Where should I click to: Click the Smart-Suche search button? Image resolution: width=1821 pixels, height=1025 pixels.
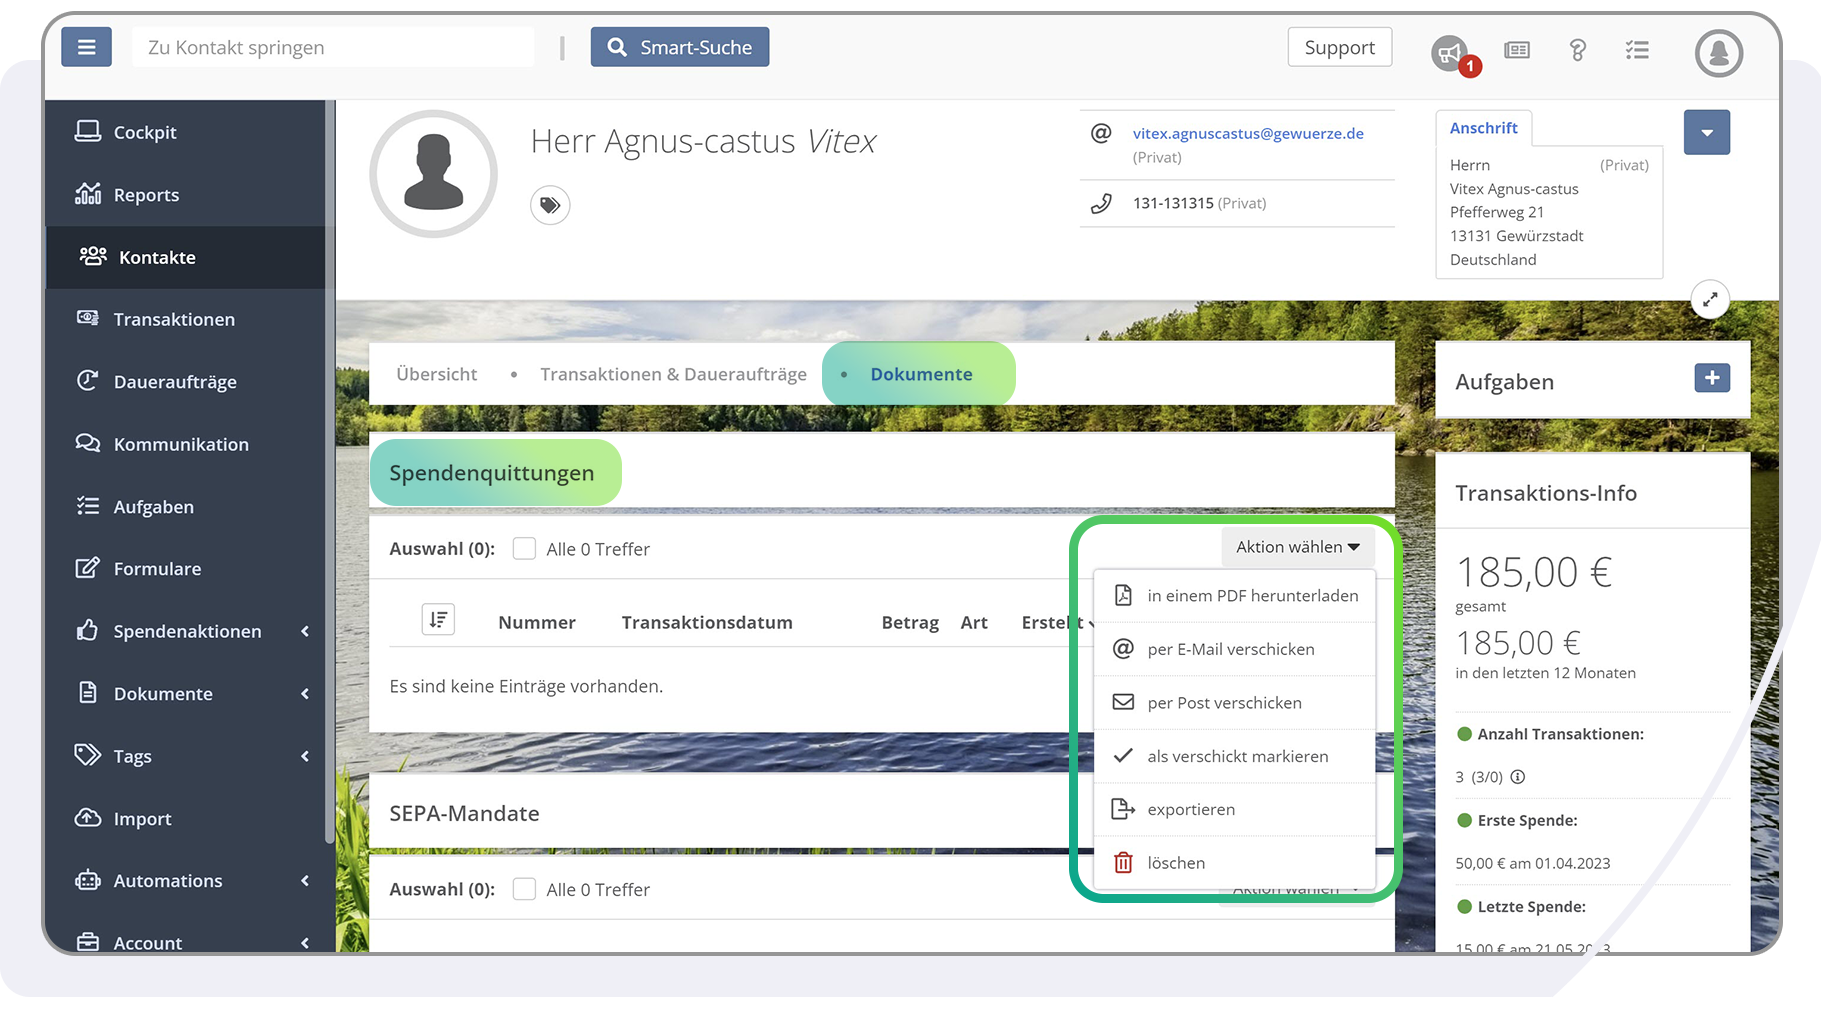[680, 47]
